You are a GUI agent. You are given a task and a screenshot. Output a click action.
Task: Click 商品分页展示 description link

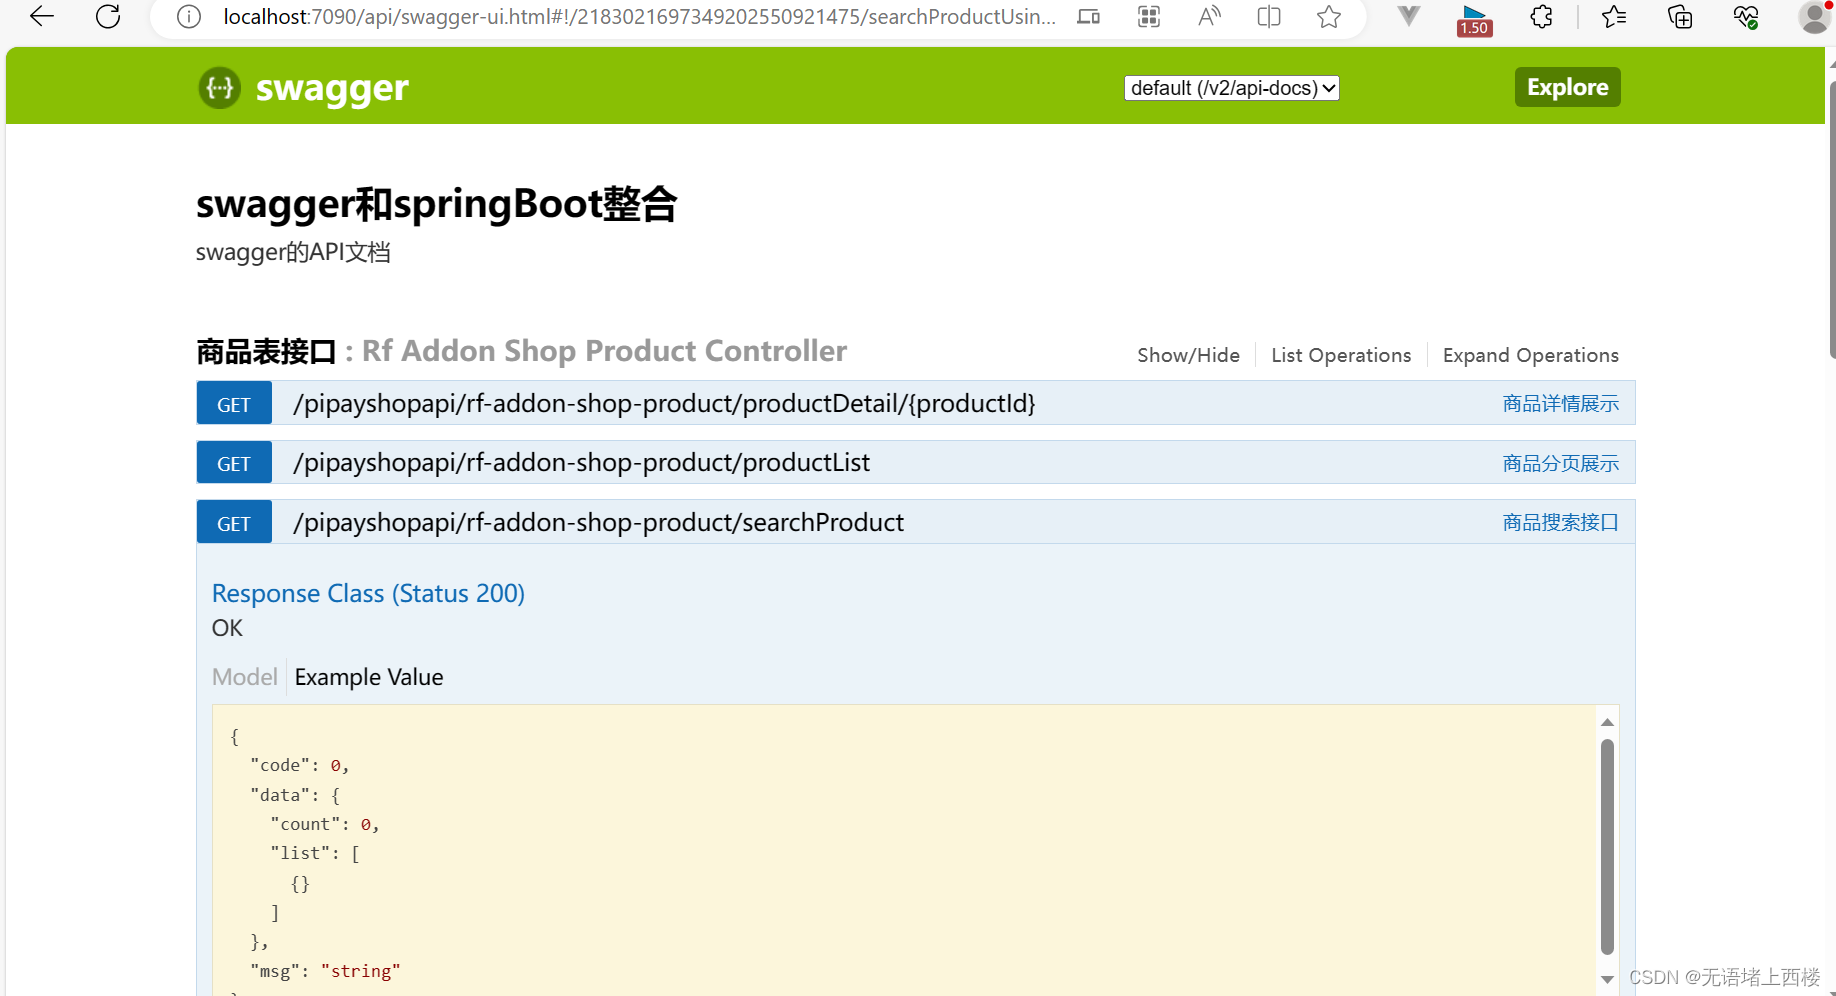coord(1560,463)
